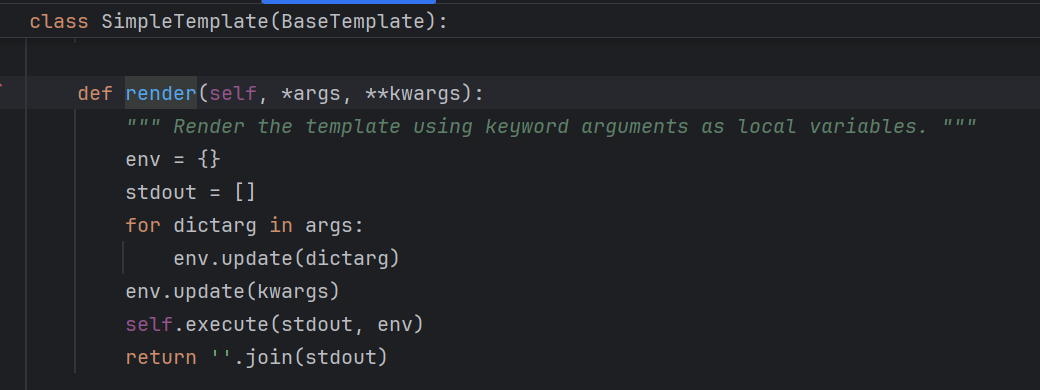The width and height of the screenshot is (1040, 390).
Task: Click env.update(dictarg) inside the loop
Action: coord(287,258)
